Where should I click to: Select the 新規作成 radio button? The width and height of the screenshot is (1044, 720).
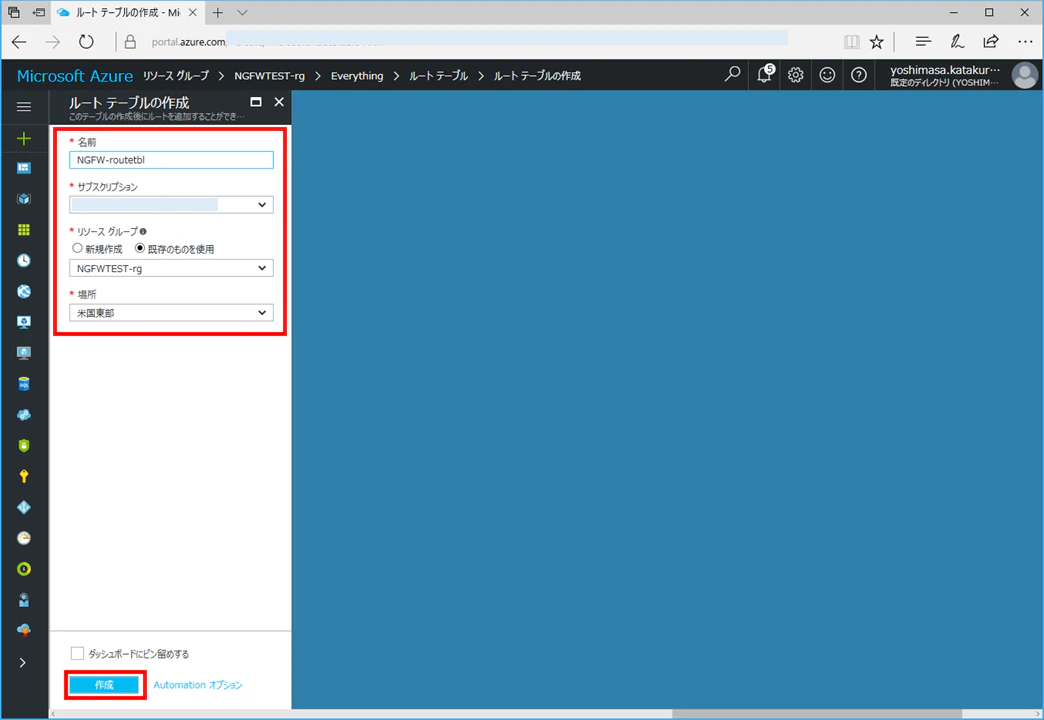(77, 248)
